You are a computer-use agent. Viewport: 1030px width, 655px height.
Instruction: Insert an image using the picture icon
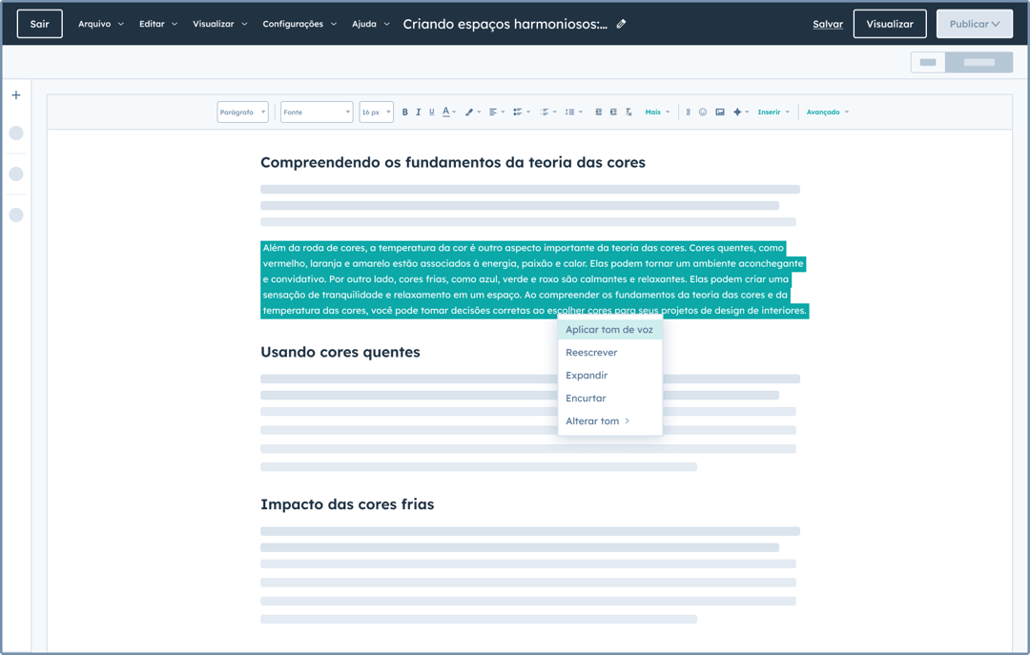pyautogui.click(x=720, y=111)
